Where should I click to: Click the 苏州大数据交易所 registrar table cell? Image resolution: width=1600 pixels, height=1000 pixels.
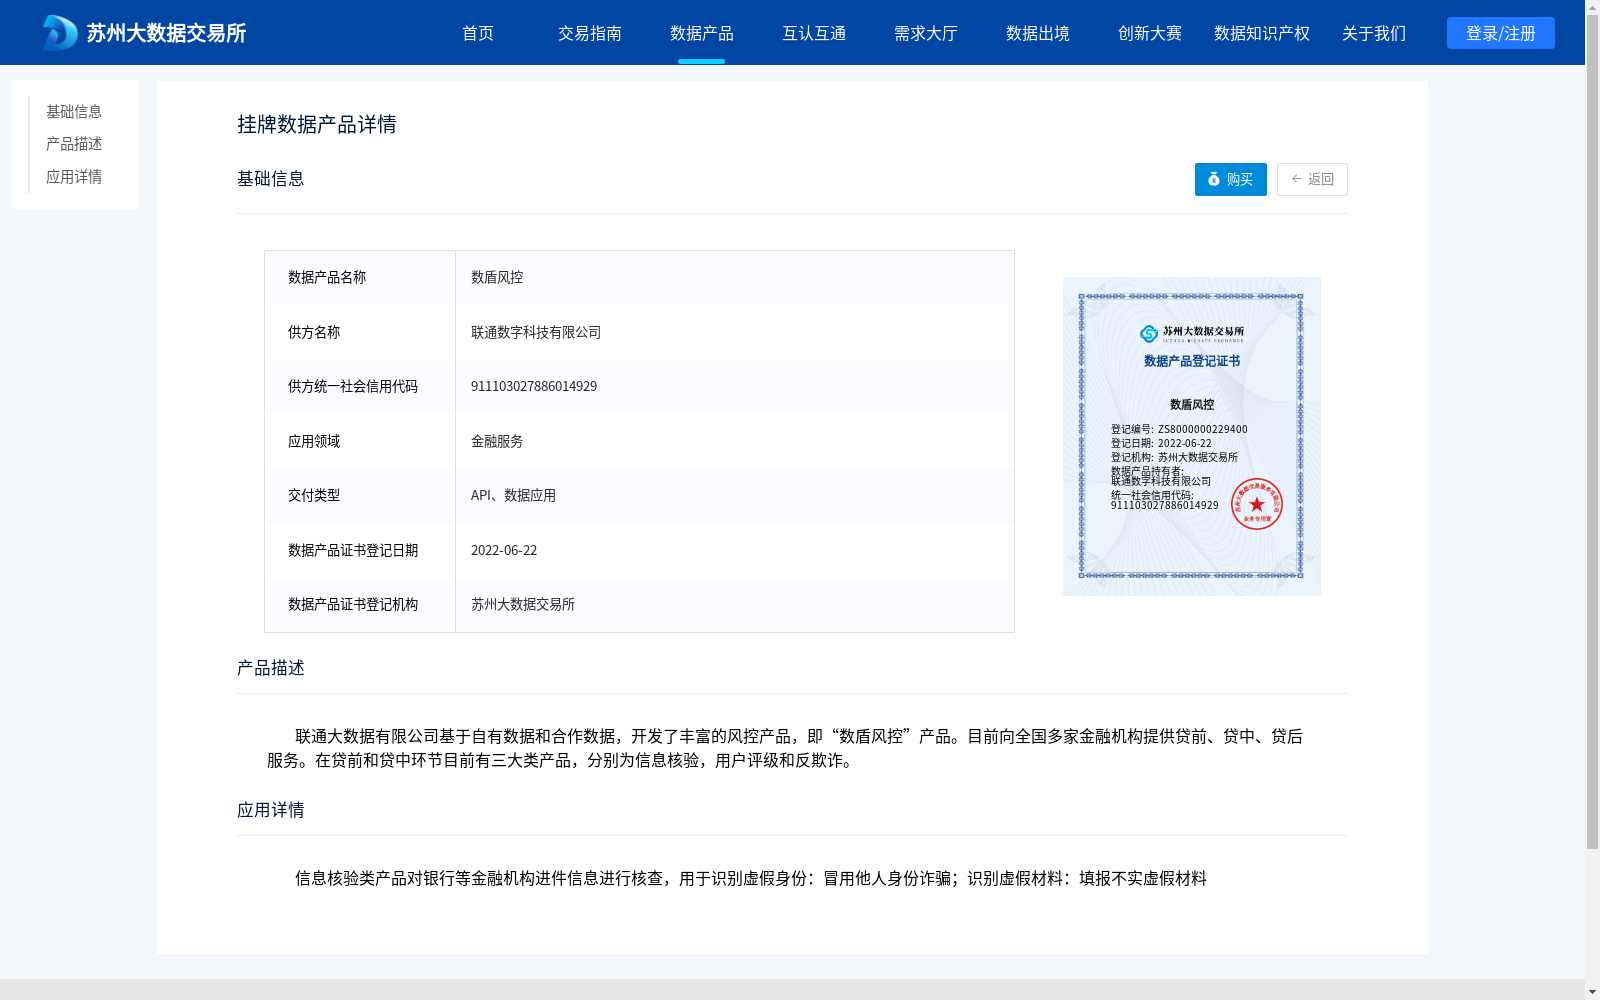[x=734, y=605]
